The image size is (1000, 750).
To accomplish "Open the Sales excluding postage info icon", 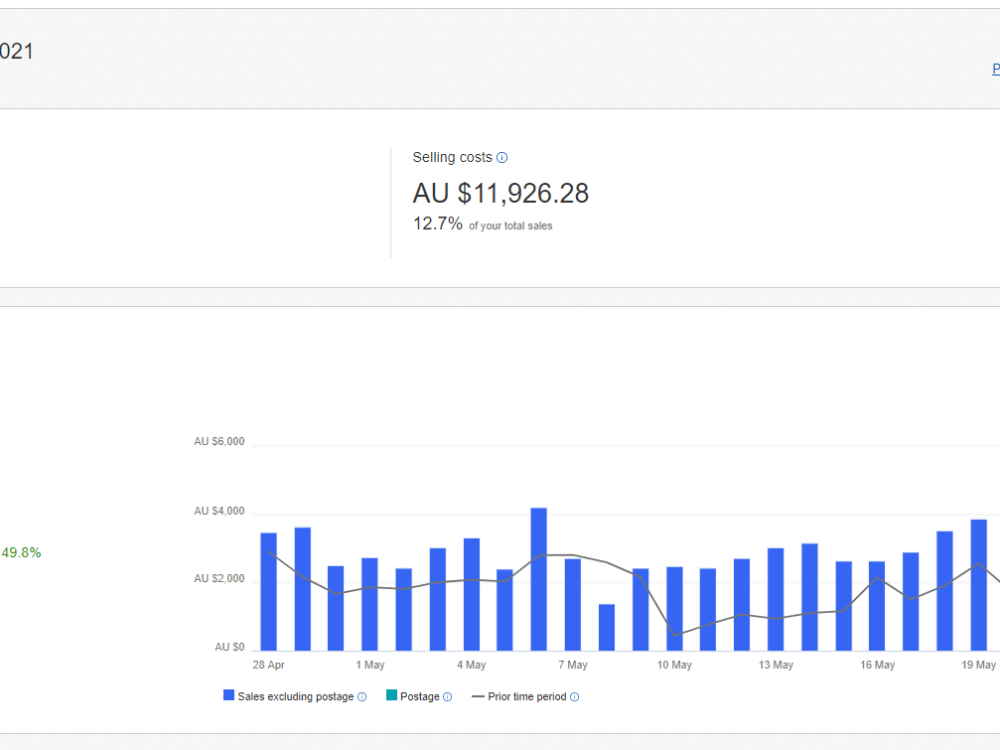I will (x=362, y=697).
